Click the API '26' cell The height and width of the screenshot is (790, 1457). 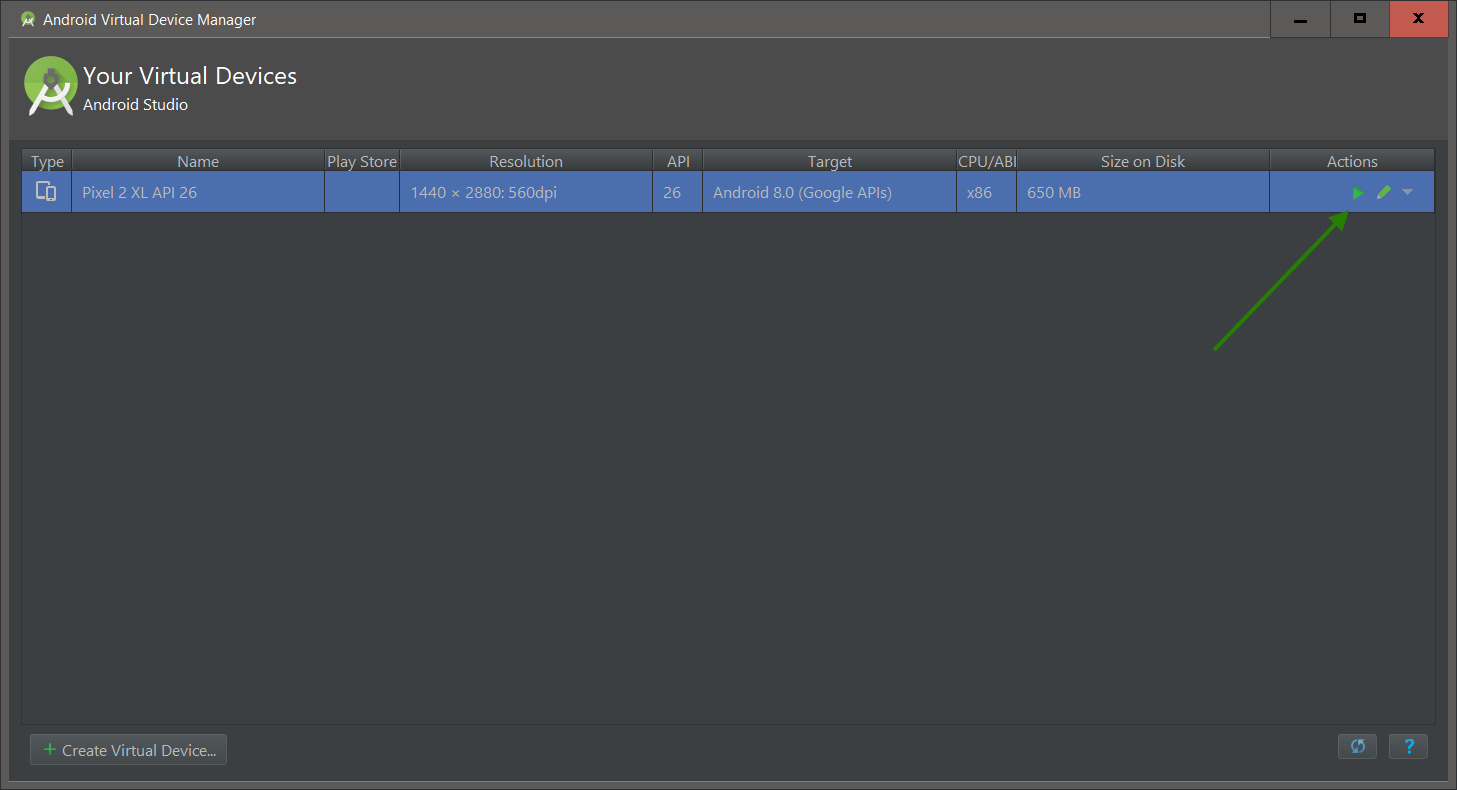click(678, 192)
